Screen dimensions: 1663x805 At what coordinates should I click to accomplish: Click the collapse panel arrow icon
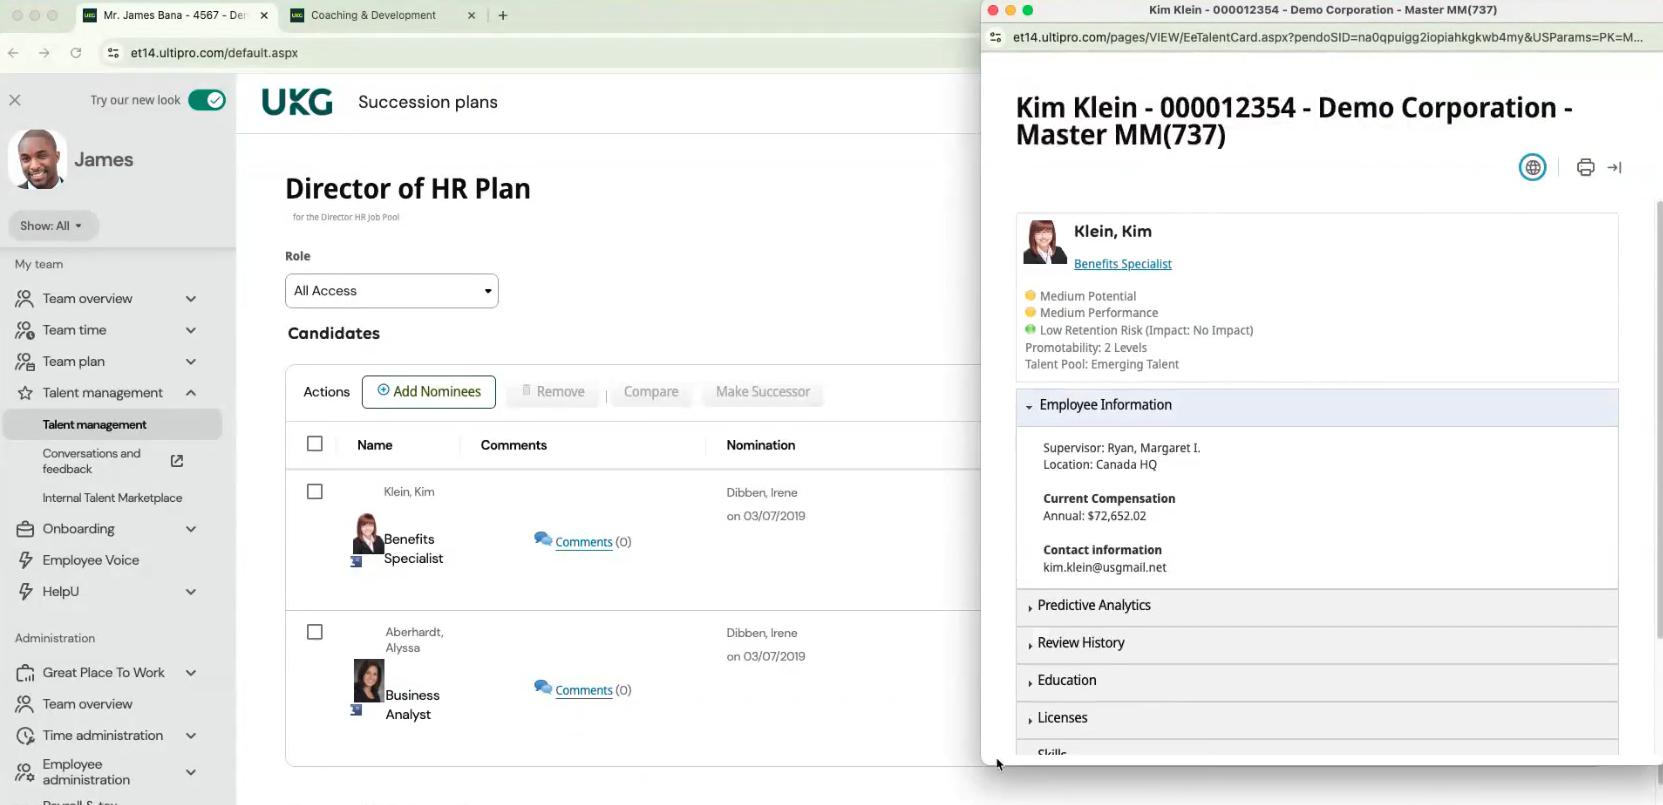click(1614, 167)
